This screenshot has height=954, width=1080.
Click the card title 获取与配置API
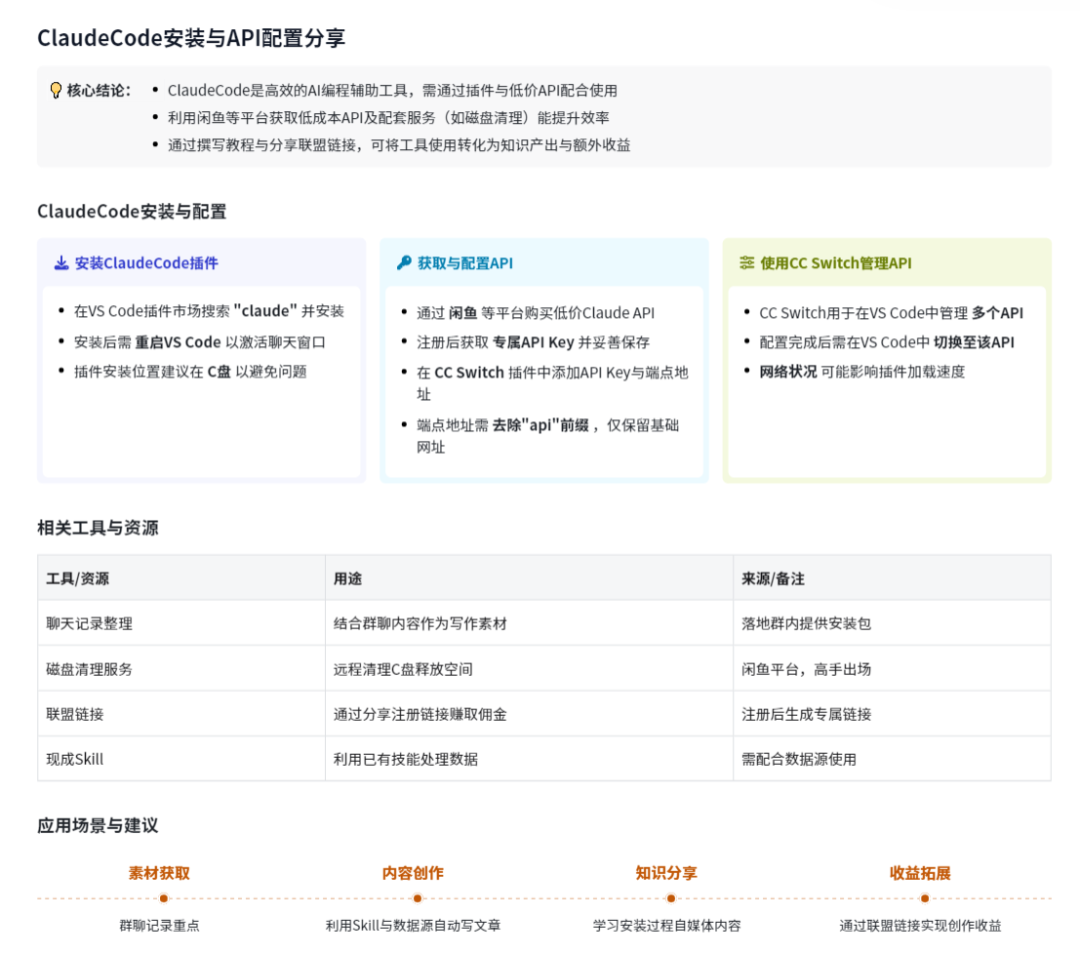(x=465, y=263)
